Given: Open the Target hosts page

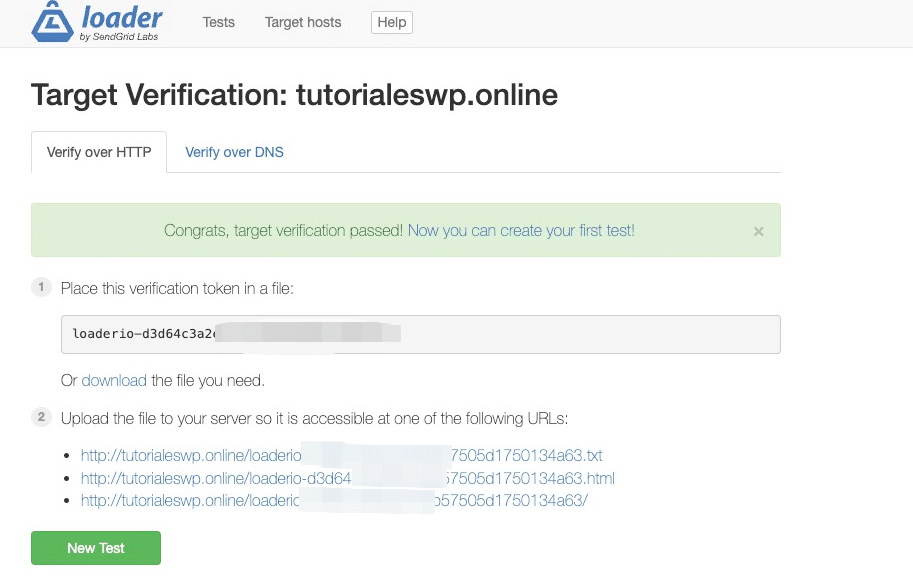Looking at the screenshot, I should point(302,22).
